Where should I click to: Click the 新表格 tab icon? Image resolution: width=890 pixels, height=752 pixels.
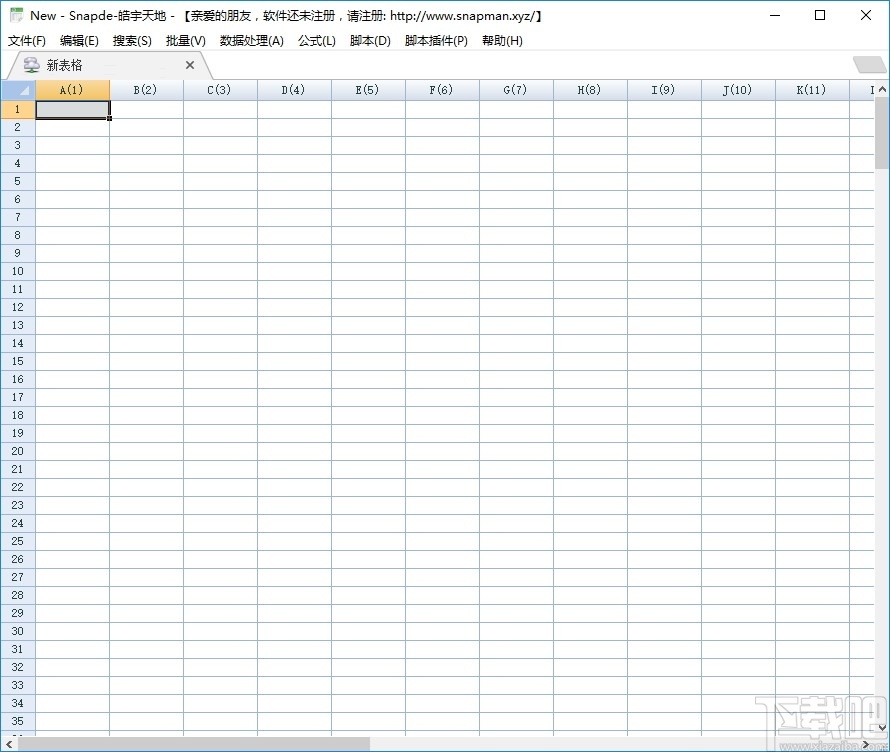[x=31, y=65]
